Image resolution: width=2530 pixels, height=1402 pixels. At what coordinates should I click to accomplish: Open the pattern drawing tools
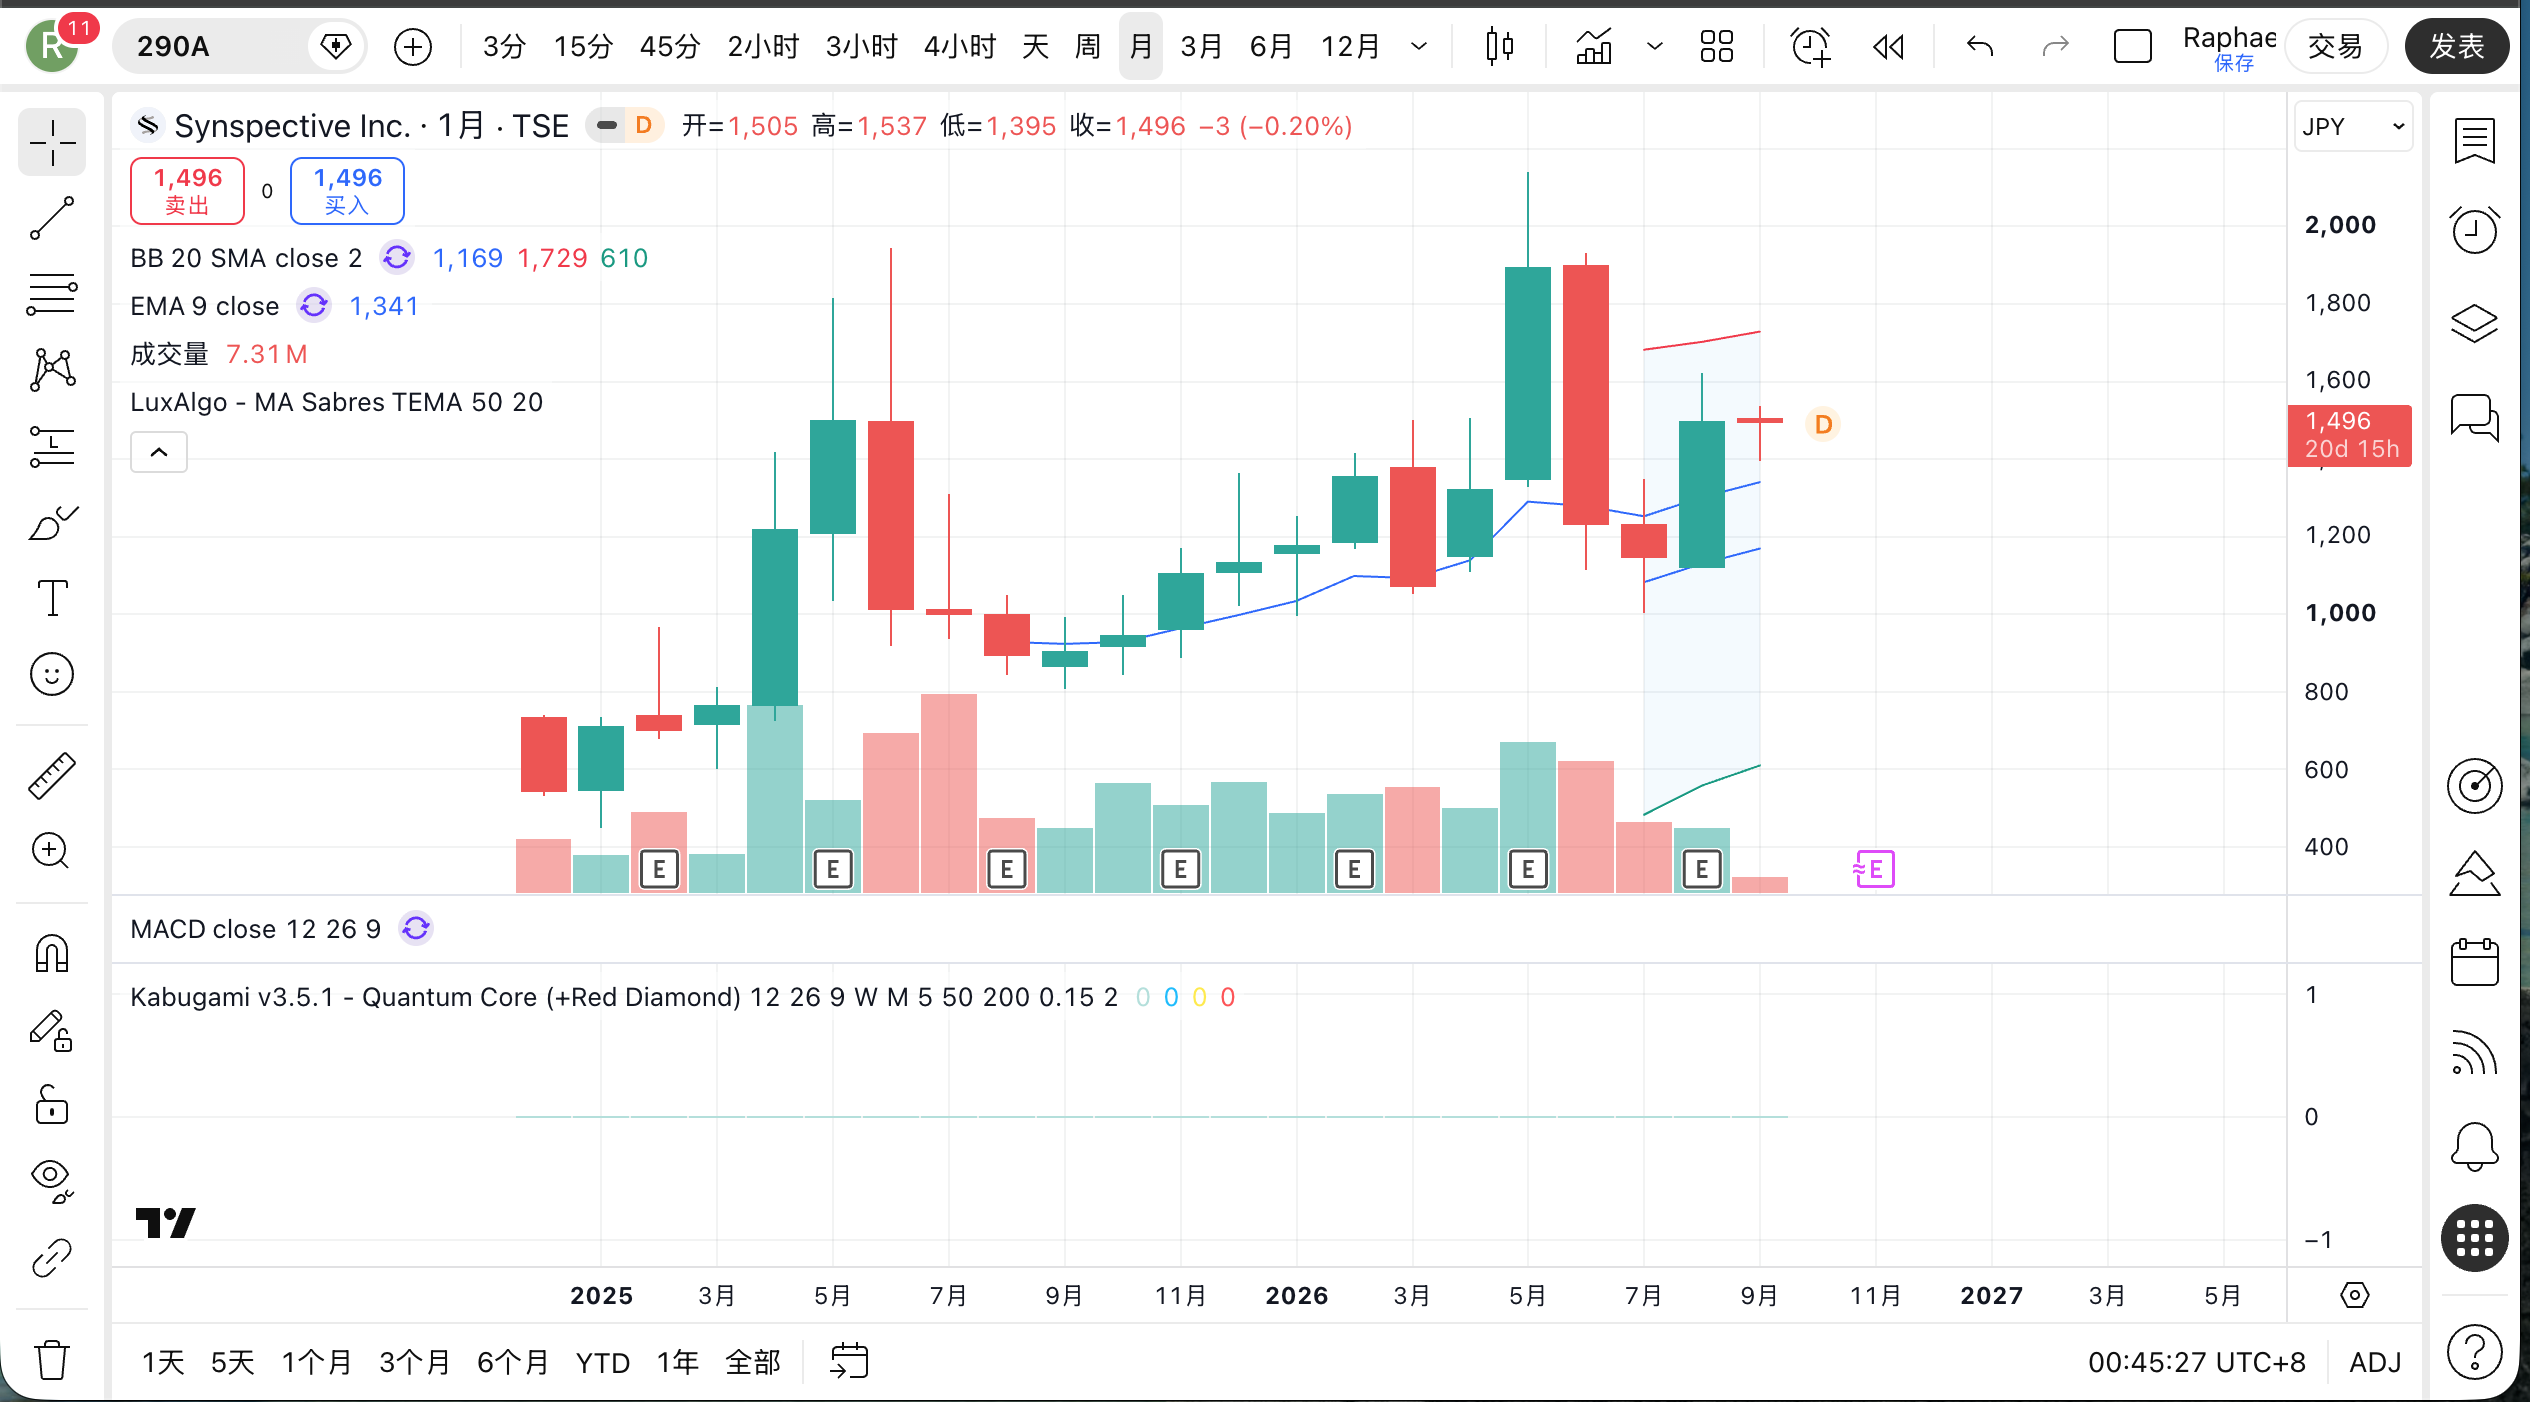click(x=52, y=370)
